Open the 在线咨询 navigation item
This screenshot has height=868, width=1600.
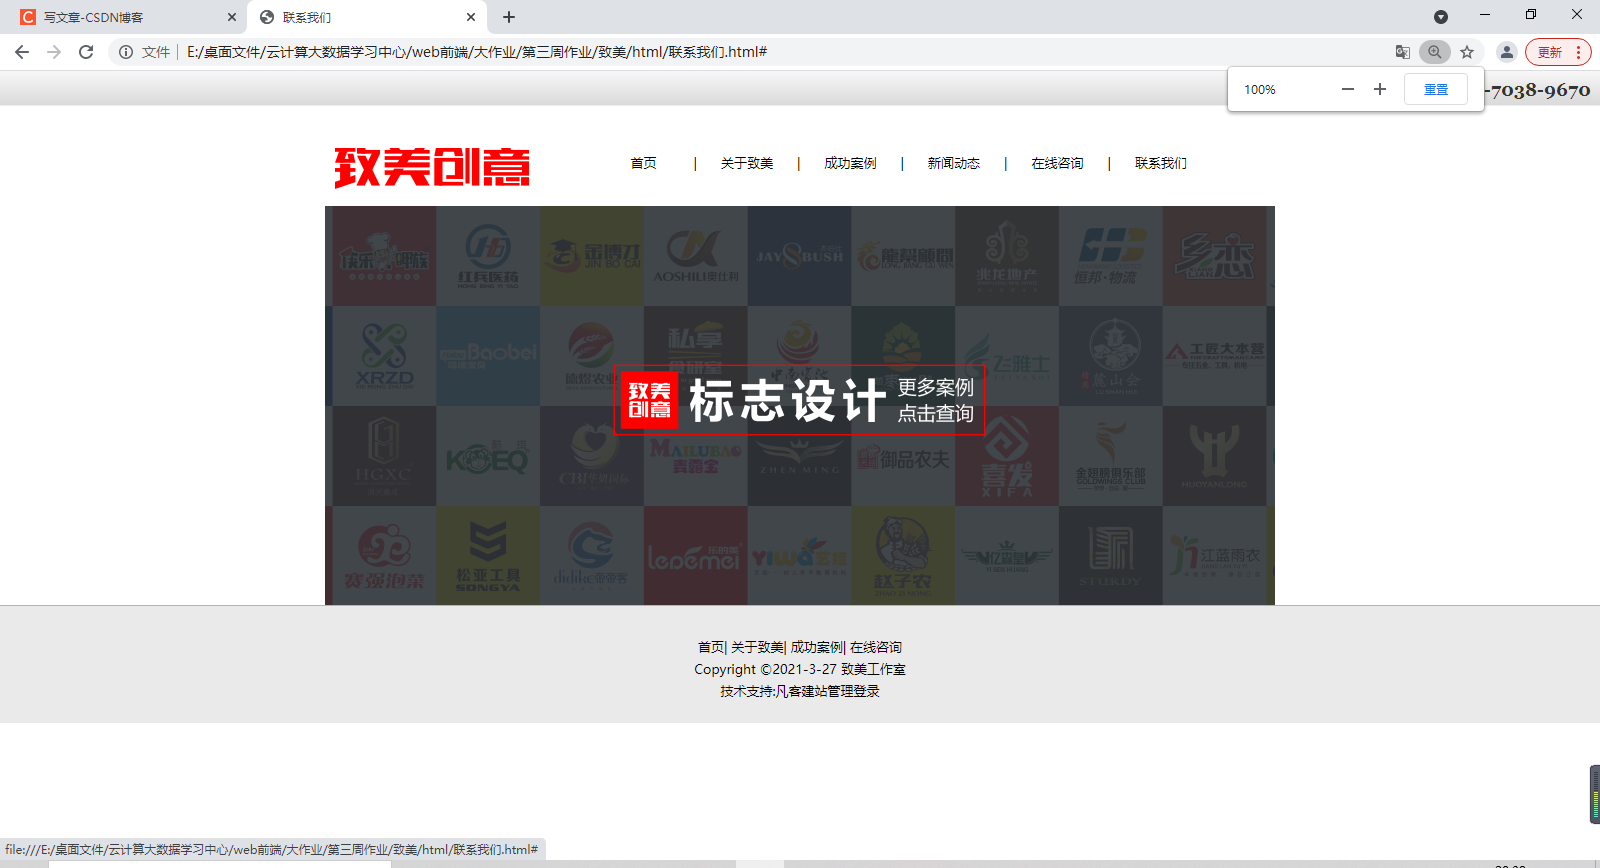tap(1058, 163)
